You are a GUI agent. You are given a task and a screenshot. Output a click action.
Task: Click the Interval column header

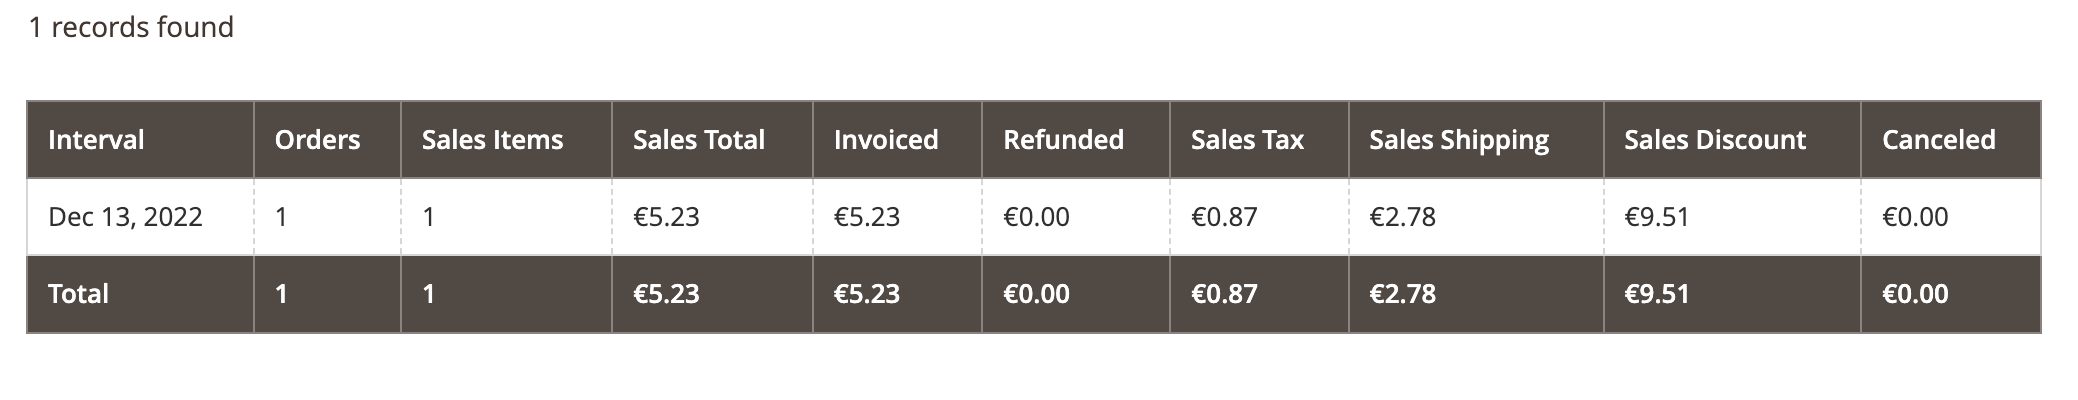(140, 139)
